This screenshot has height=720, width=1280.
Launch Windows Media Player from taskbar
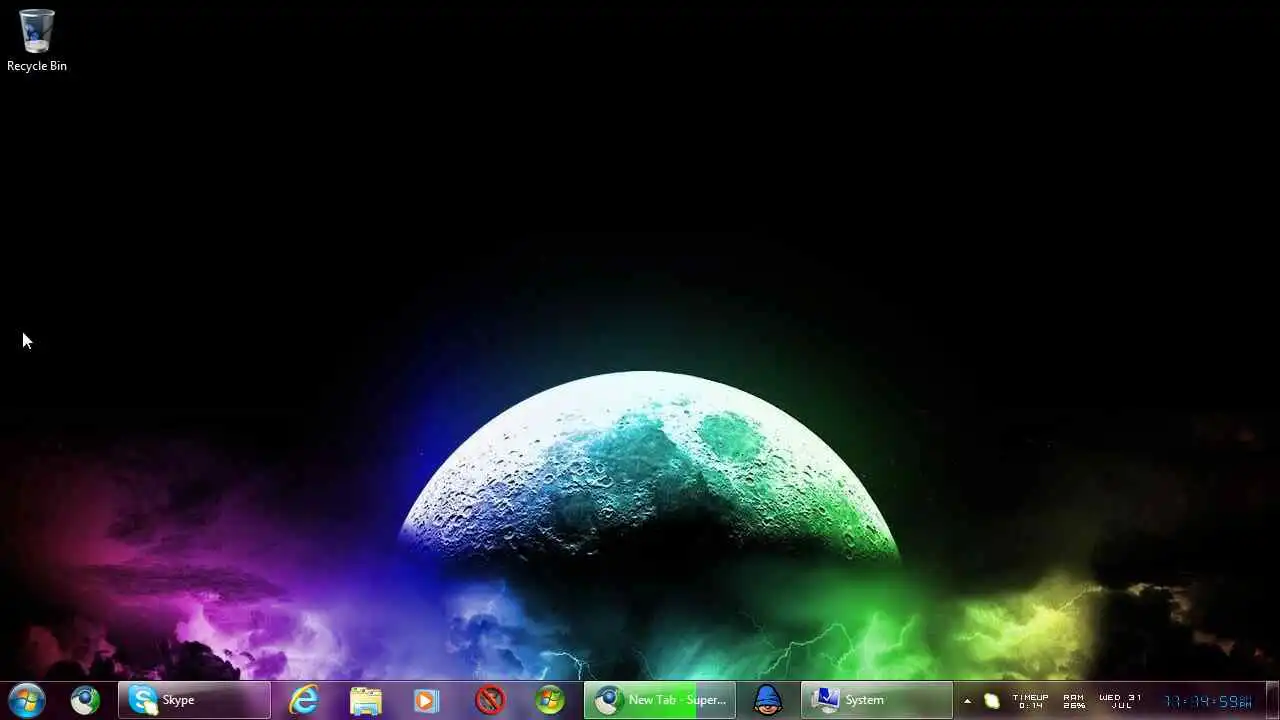click(x=427, y=700)
